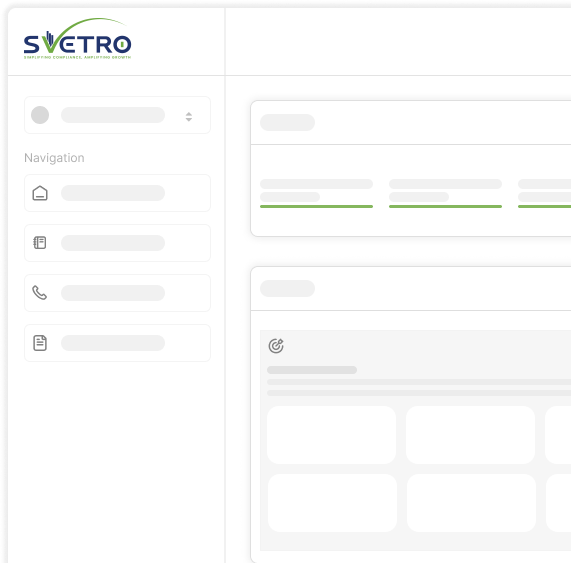The height and width of the screenshot is (563, 571).
Task: Click the target goal icon in lower card
Action: tap(276, 346)
